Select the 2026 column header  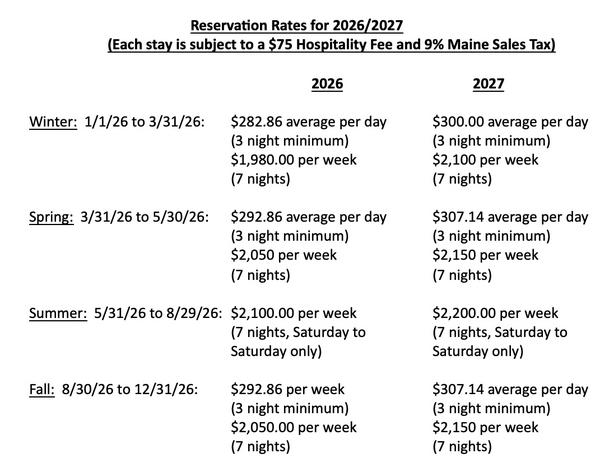point(325,84)
